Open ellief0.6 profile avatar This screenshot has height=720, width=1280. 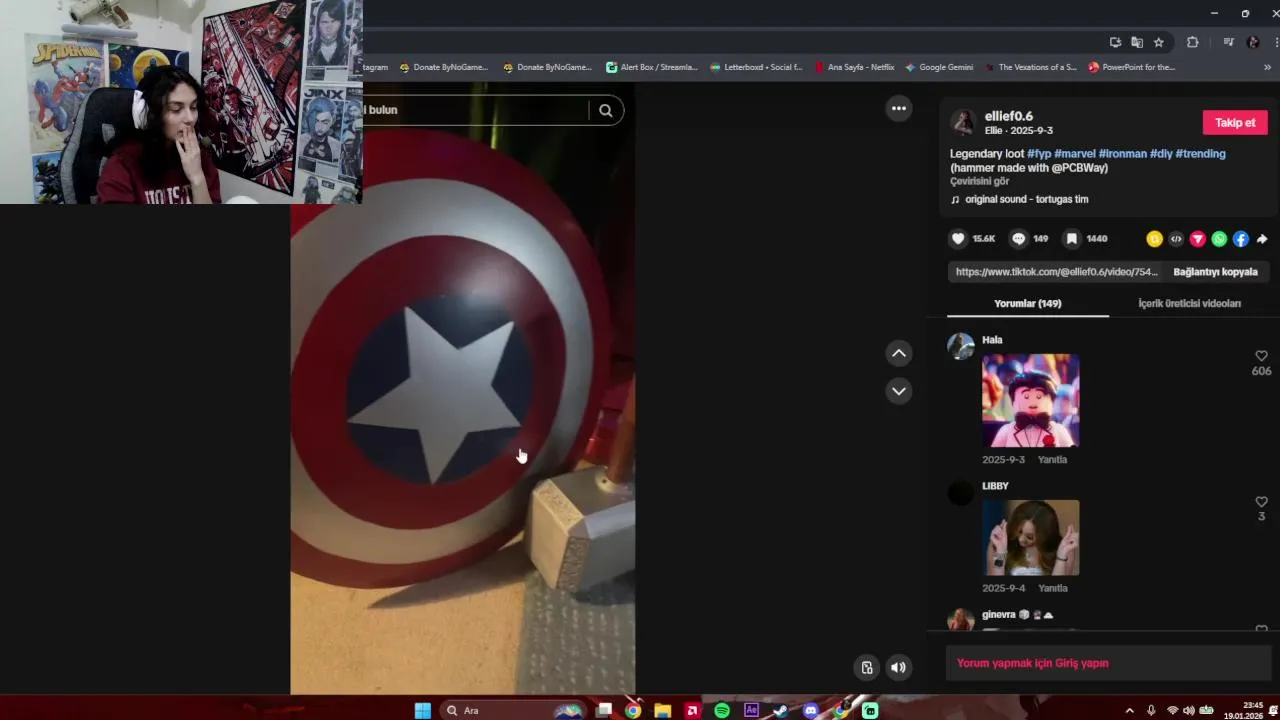[963, 123]
